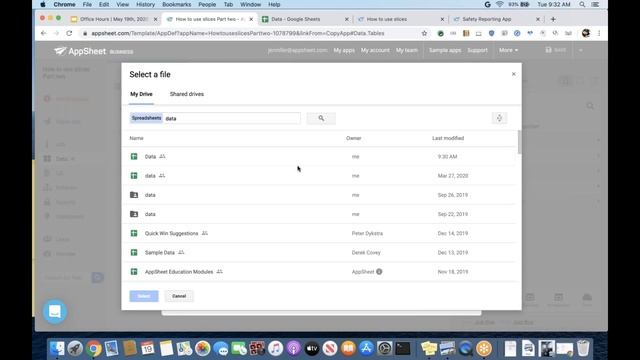Open System Preferences from the Dock
This screenshot has height=360, width=640.
click(384, 349)
